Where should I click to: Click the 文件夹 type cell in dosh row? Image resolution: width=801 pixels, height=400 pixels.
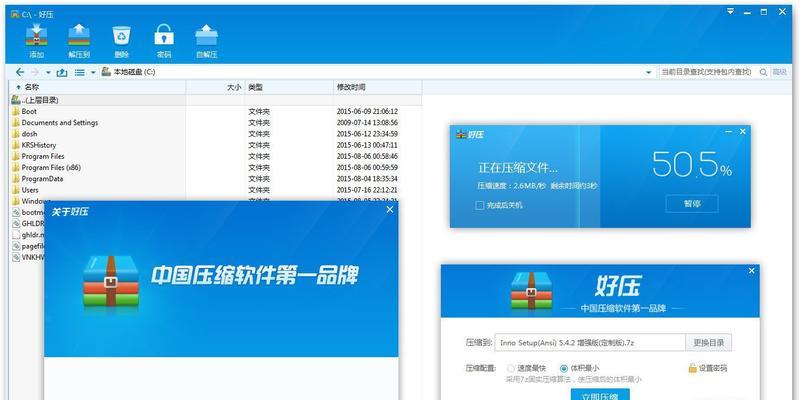(259, 134)
